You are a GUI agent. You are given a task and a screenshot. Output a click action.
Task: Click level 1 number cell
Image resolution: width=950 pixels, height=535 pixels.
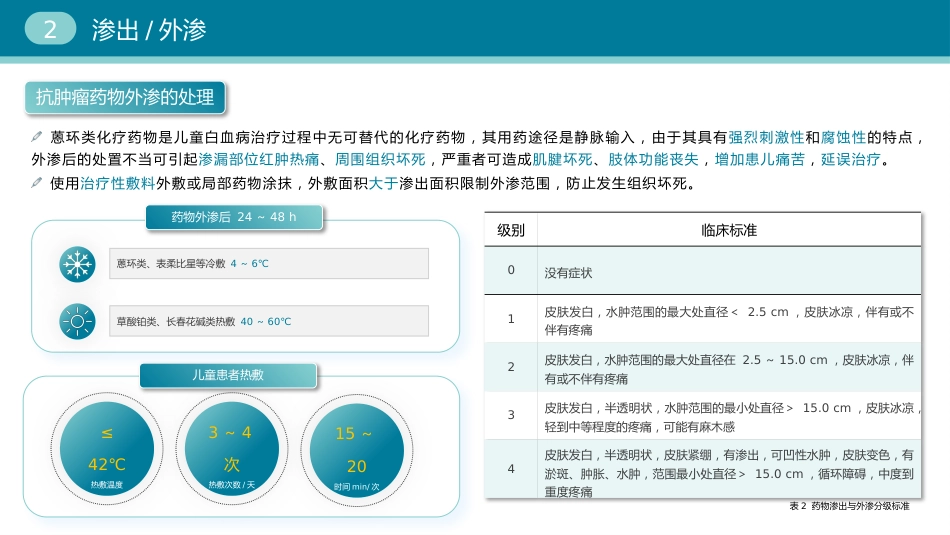pyautogui.click(x=511, y=319)
